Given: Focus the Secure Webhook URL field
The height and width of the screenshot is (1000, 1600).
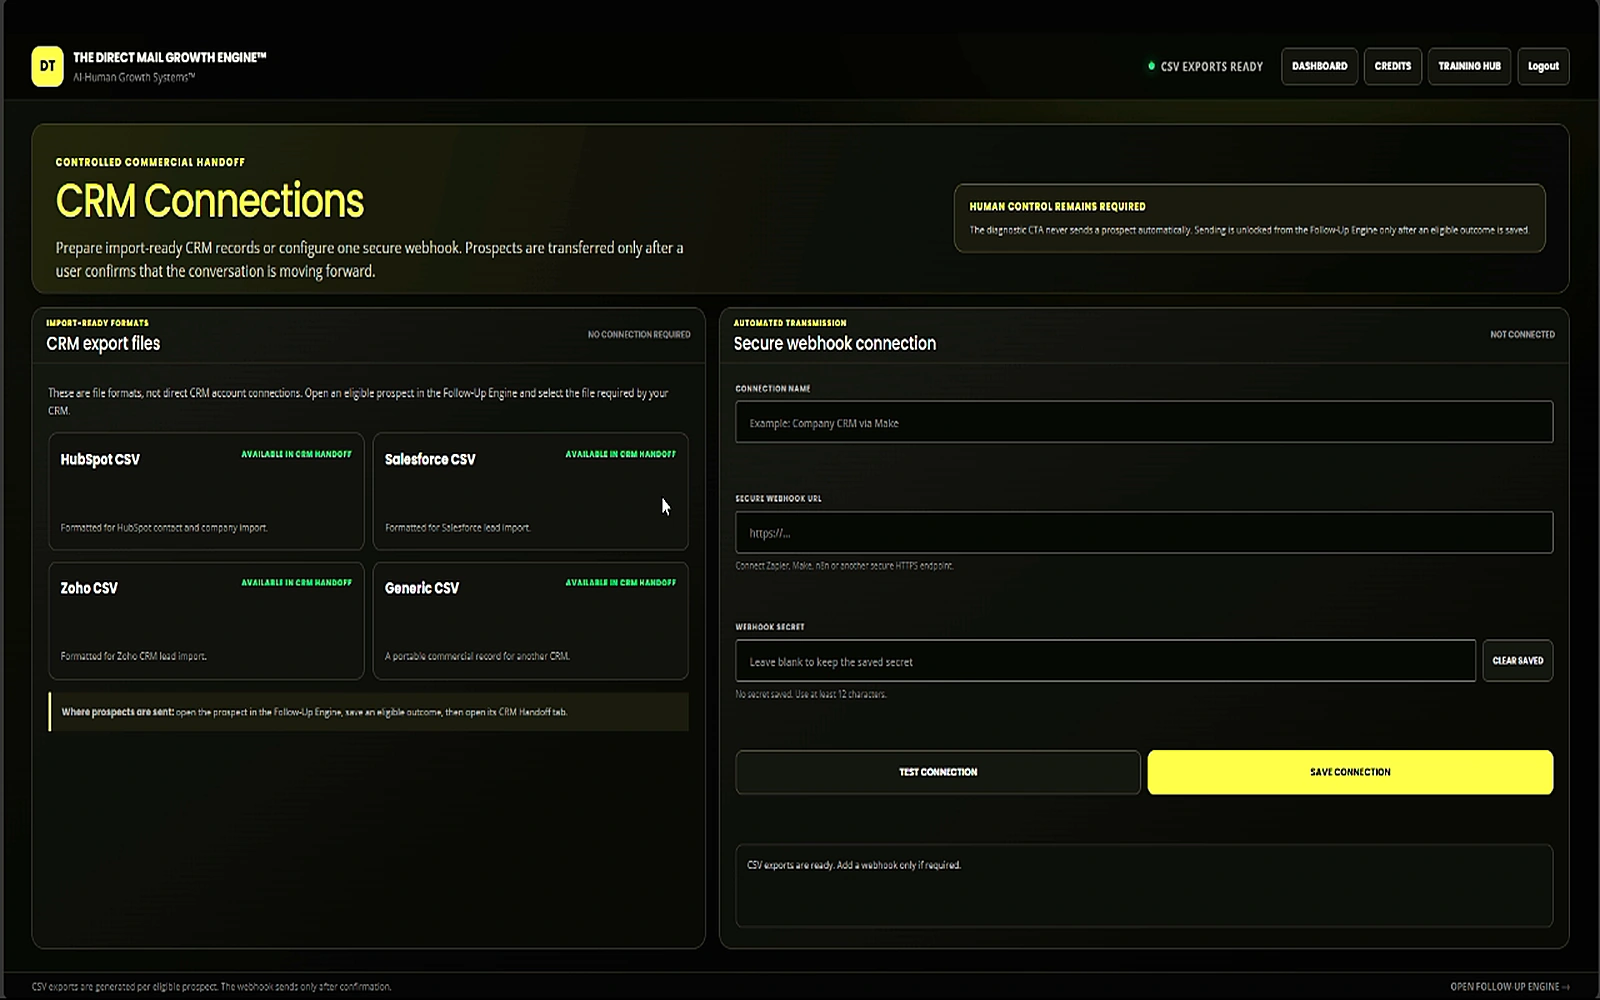Looking at the screenshot, I should click(x=1144, y=532).
